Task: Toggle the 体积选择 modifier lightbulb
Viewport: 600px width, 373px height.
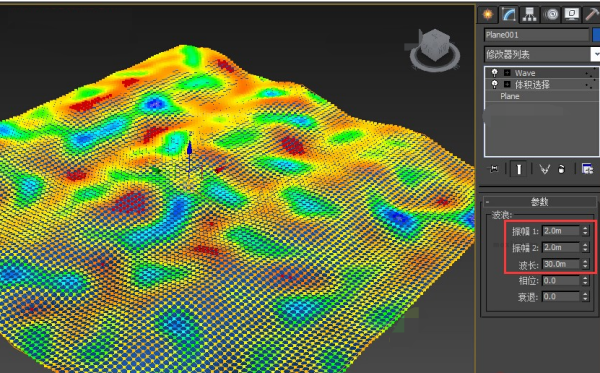Action: (x=494, y=84)
